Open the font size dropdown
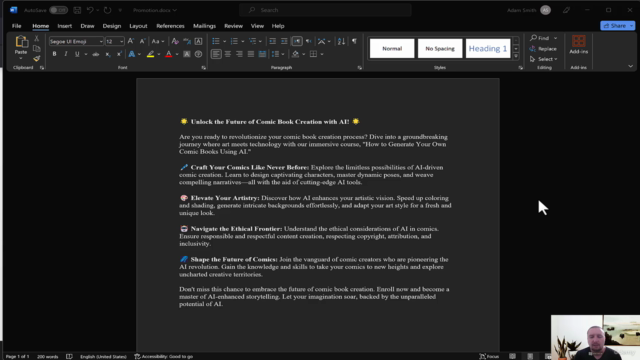The width and height of the screenshot is (640, 360). (122, 41)
